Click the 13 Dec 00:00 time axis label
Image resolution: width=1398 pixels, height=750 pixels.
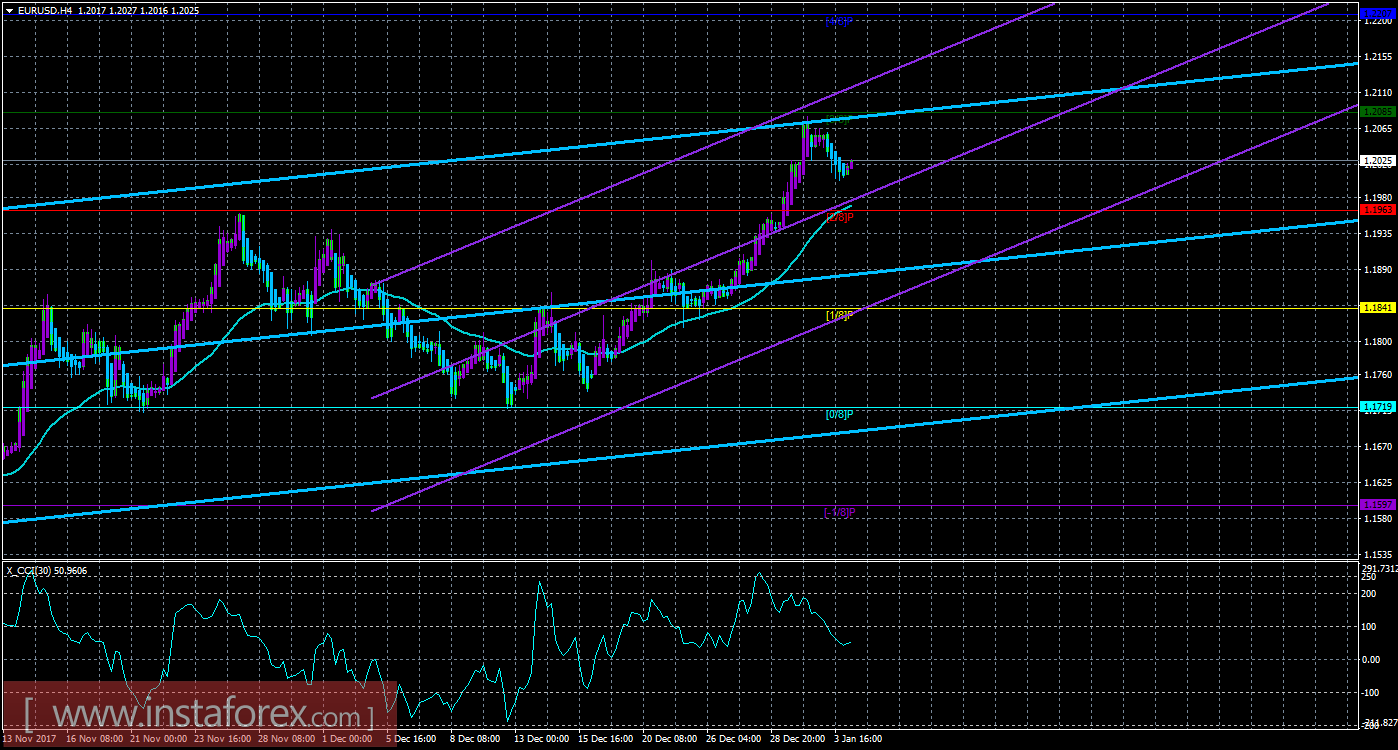541,738
